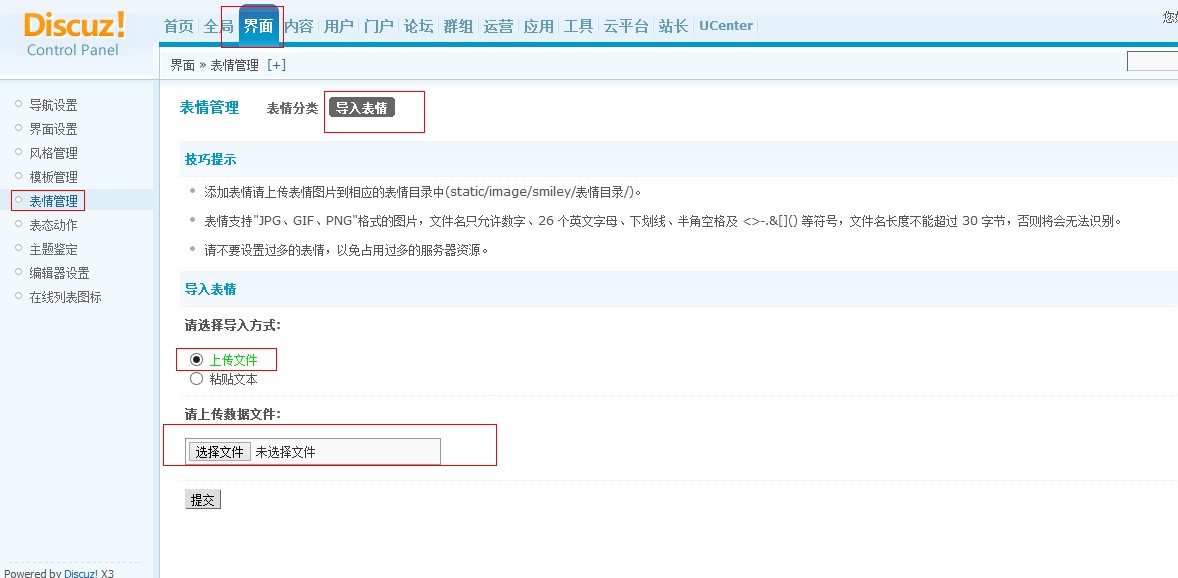Open the 论坛 menu item

pos(418,25)
